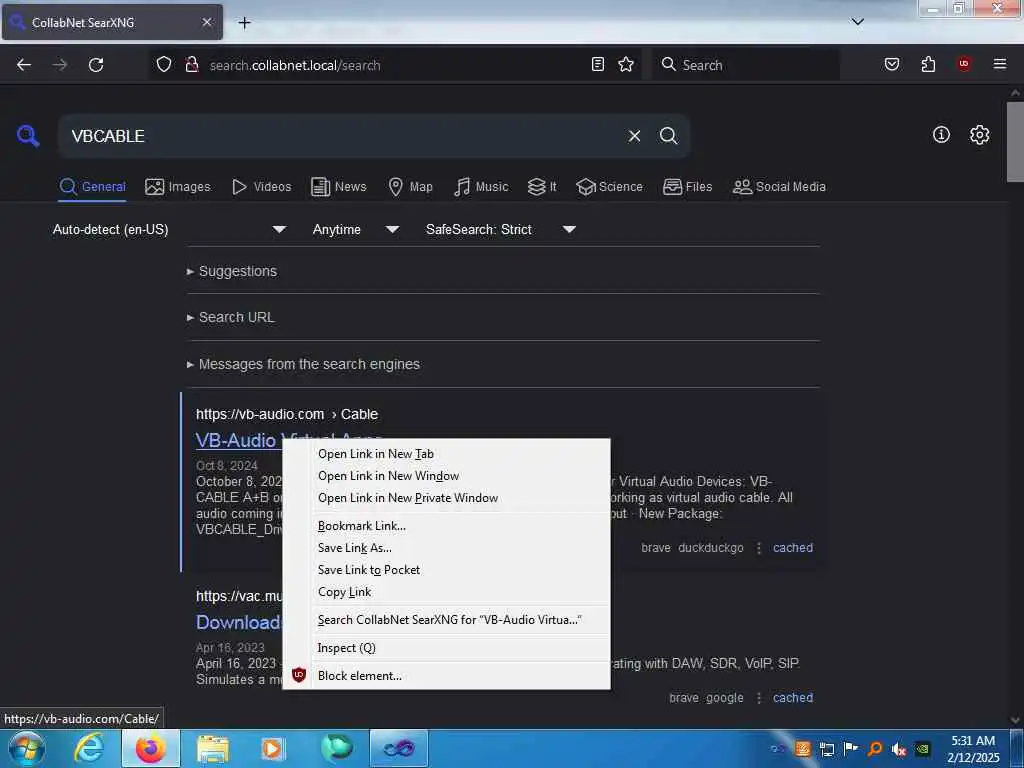Choose Save Link As... menu entry
The image size is (1024, 768).
click(447, 548)
